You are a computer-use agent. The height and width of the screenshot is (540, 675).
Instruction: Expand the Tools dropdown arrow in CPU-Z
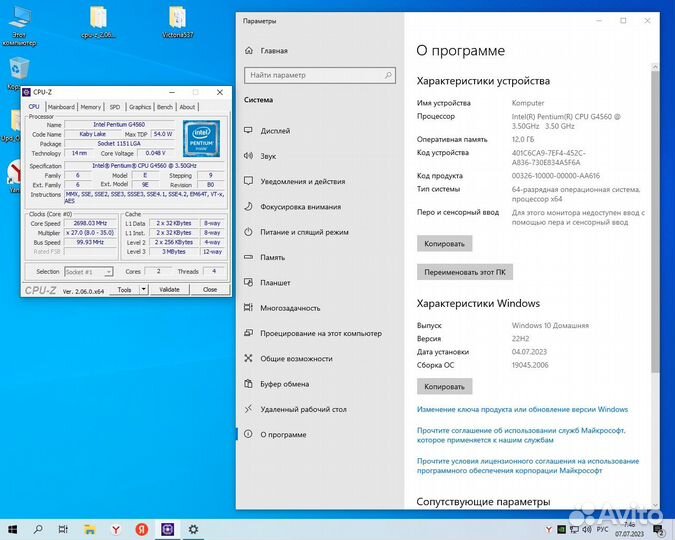[x=144, y=289]
